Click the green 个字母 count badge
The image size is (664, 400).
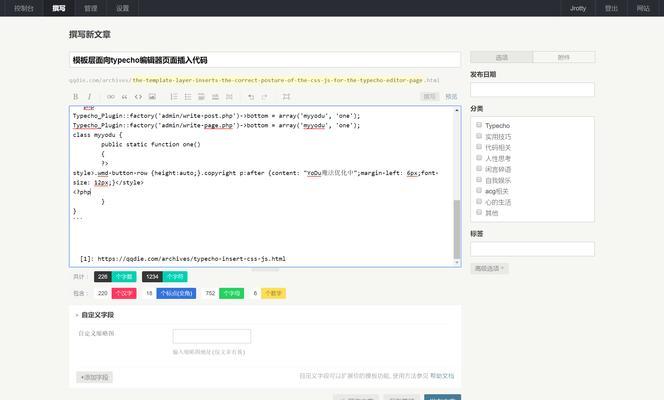231,293
